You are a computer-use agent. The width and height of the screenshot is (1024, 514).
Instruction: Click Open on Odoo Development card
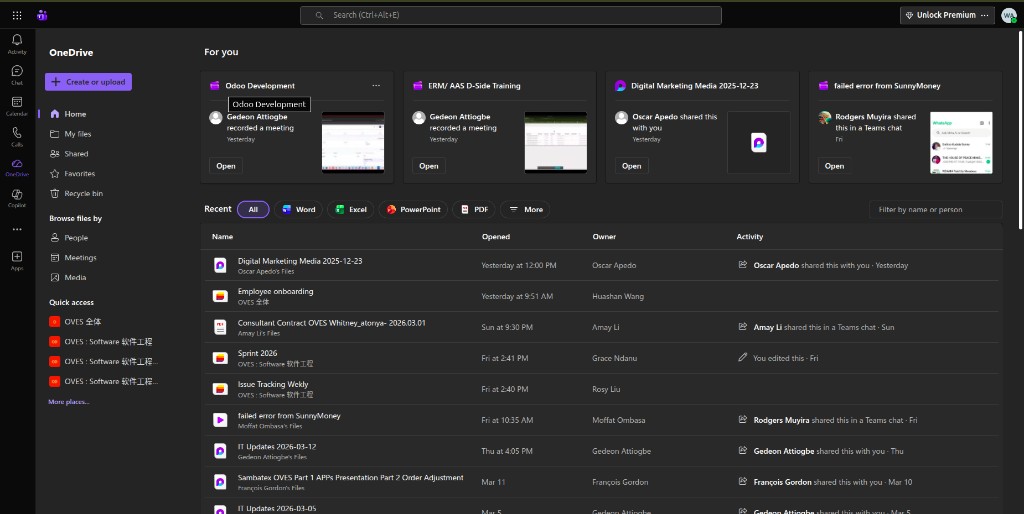coord(226,166)
